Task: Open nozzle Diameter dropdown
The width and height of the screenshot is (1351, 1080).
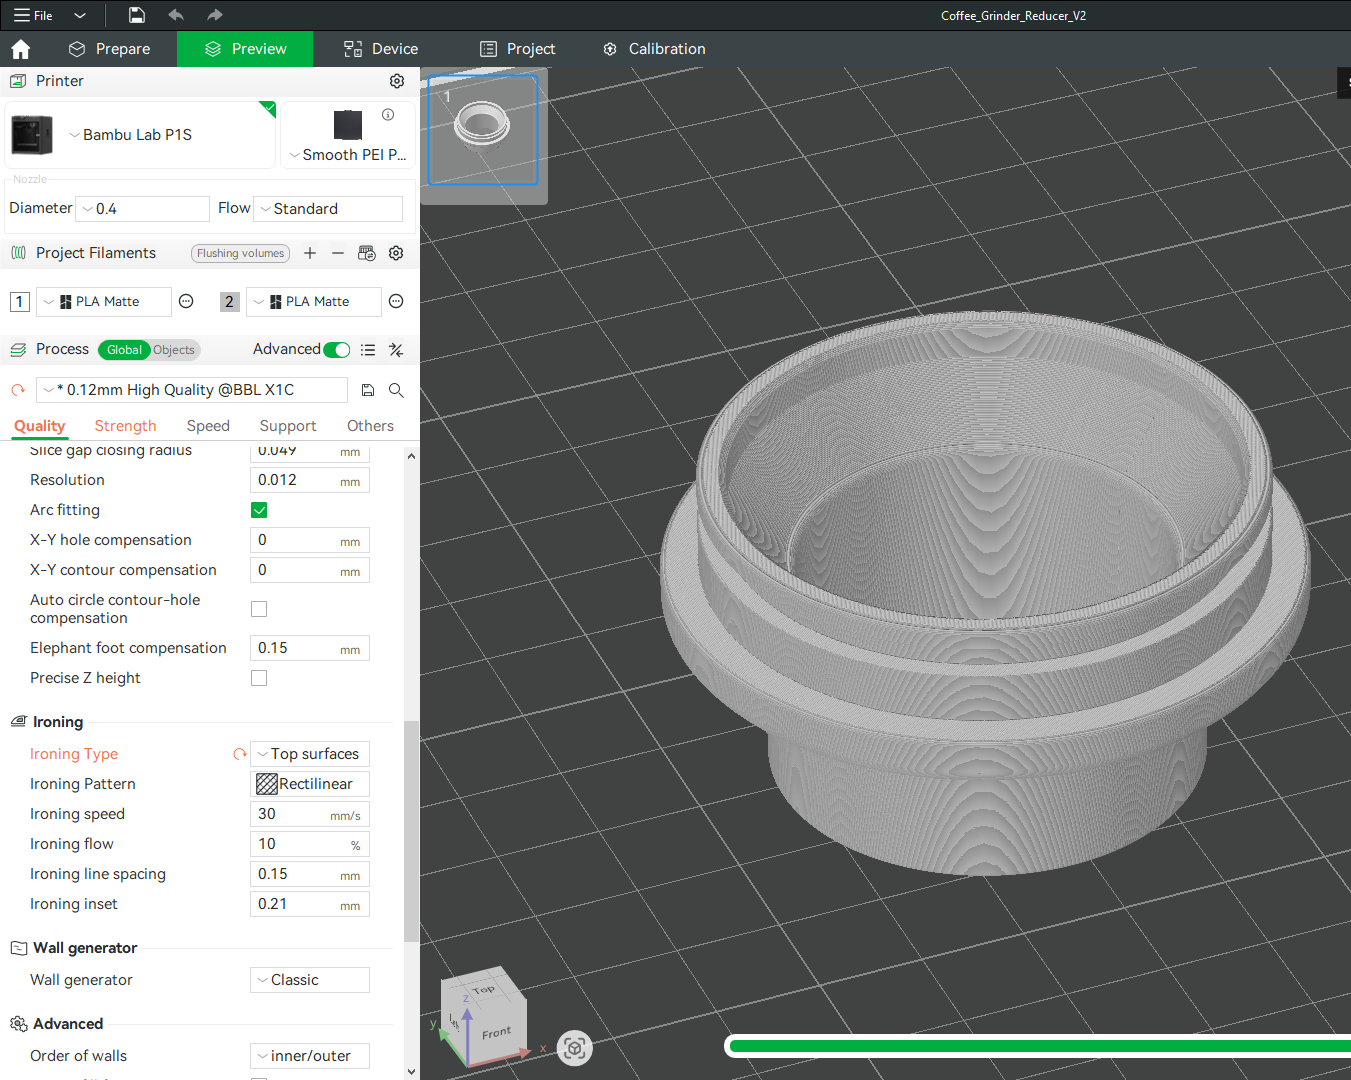Action: pos(143,209)
